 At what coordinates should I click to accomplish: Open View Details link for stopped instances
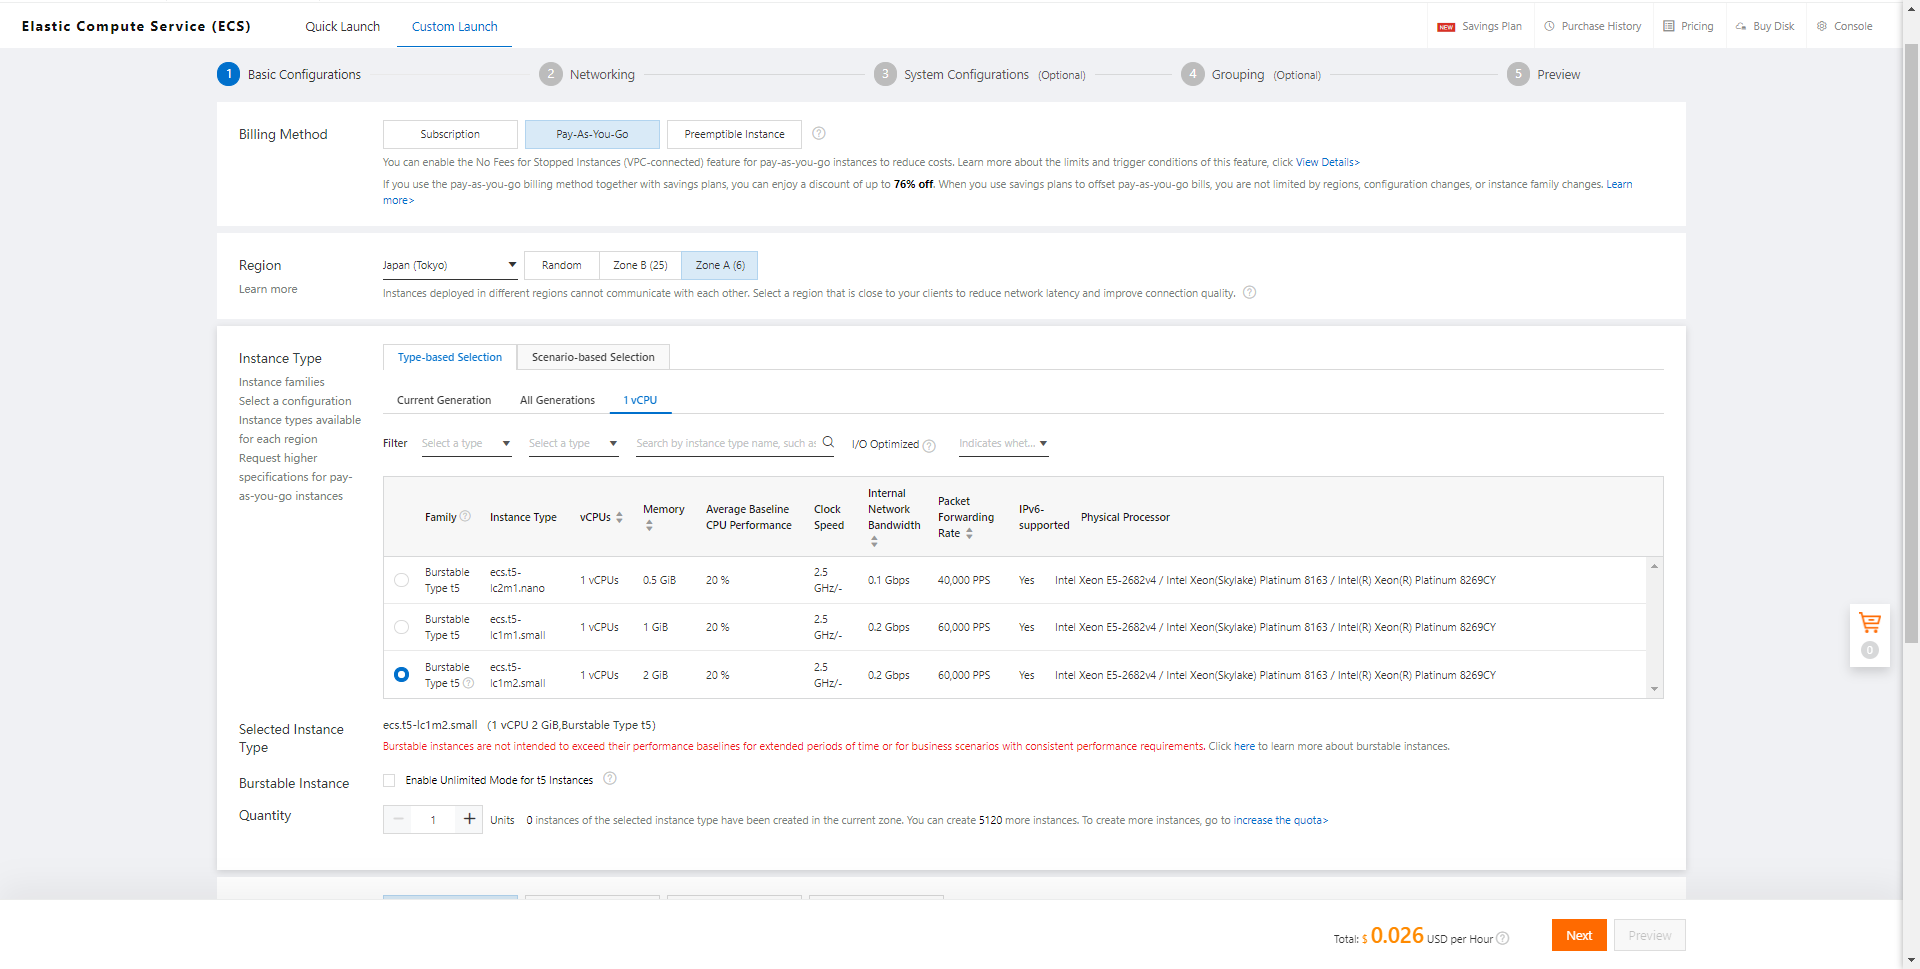pos(1328,162)
